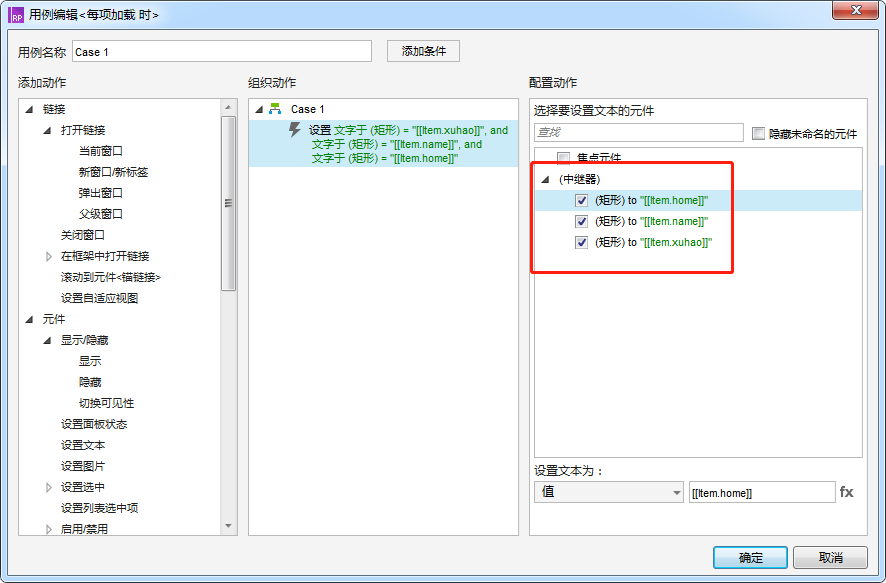
Task: Expand the 启用/禁用 group
Action: point(49,529)
